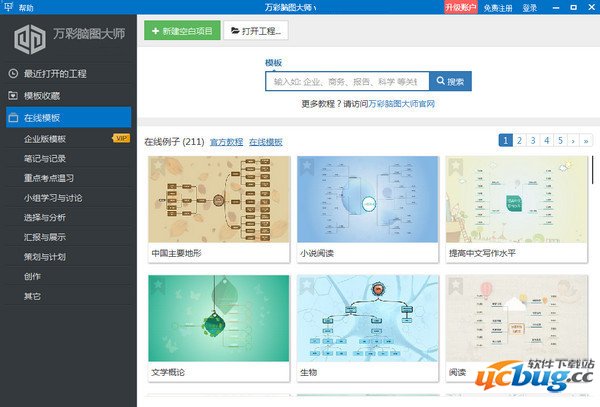600x407 pixels.
Task: Open the 笔记与记录 template category
Action: pyautogui.click(x=46, y=158)
